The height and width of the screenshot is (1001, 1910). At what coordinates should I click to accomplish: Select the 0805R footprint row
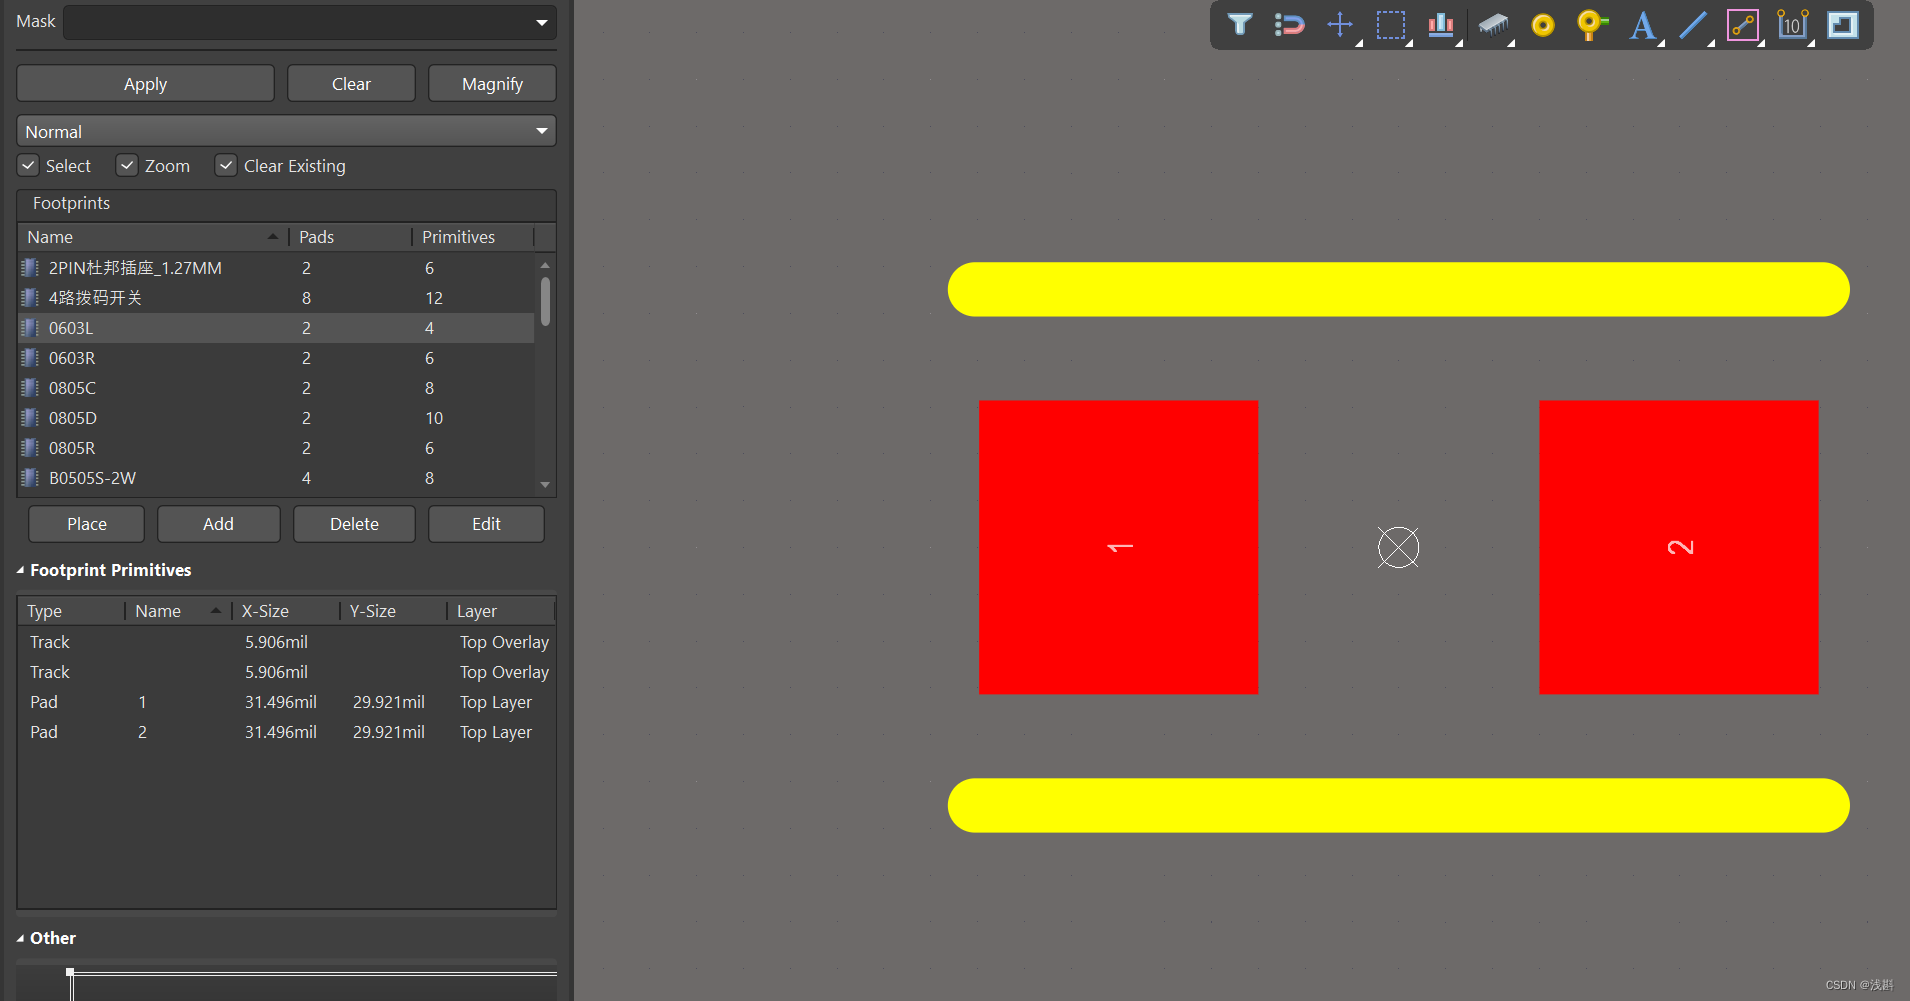pyautogui.click(x=276, y=448)
